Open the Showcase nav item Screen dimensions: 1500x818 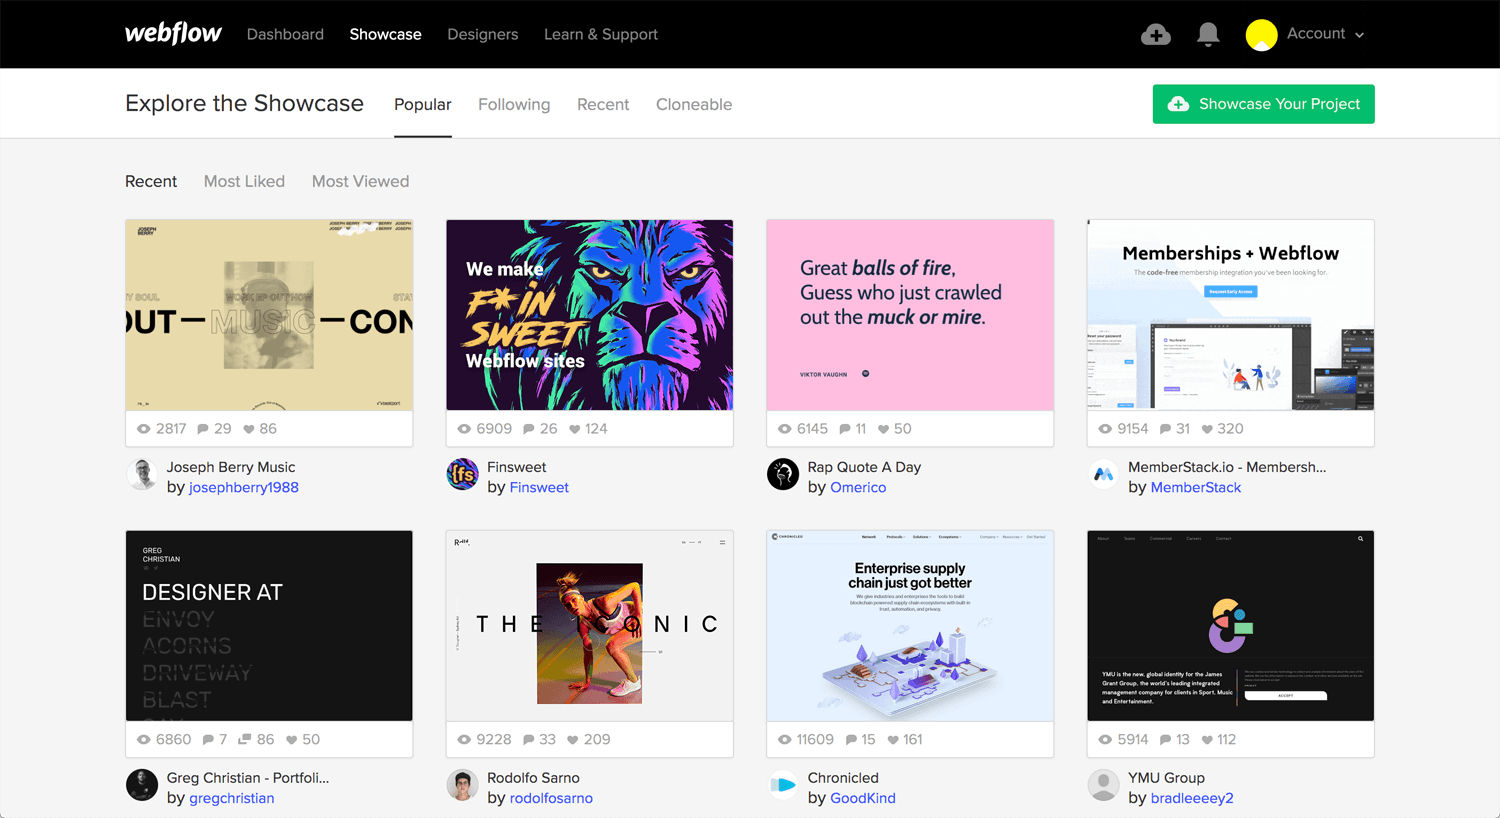385,34
